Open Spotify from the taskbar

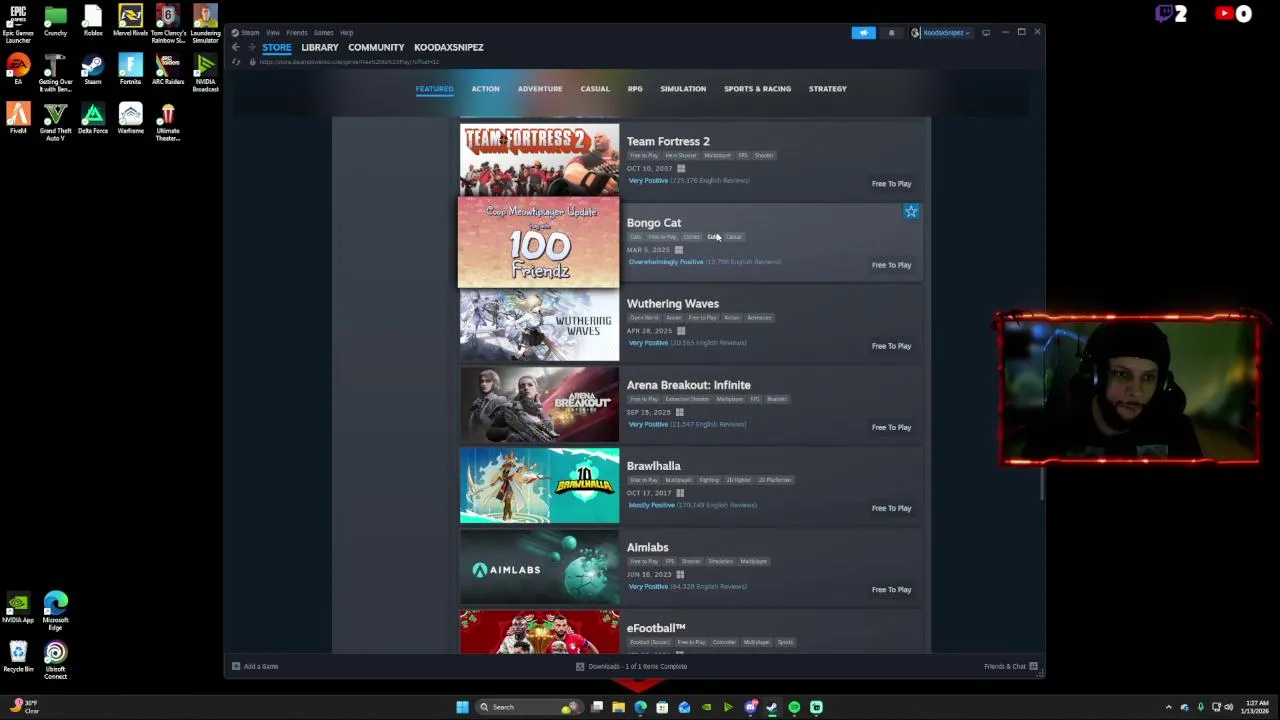794,707
